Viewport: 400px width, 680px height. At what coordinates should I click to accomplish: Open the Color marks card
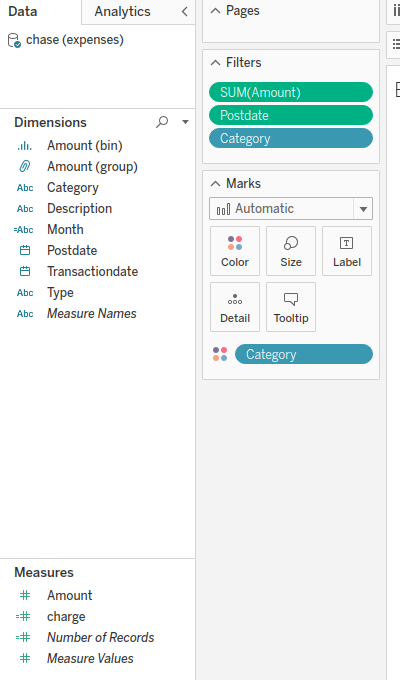[x=235, y=251]
